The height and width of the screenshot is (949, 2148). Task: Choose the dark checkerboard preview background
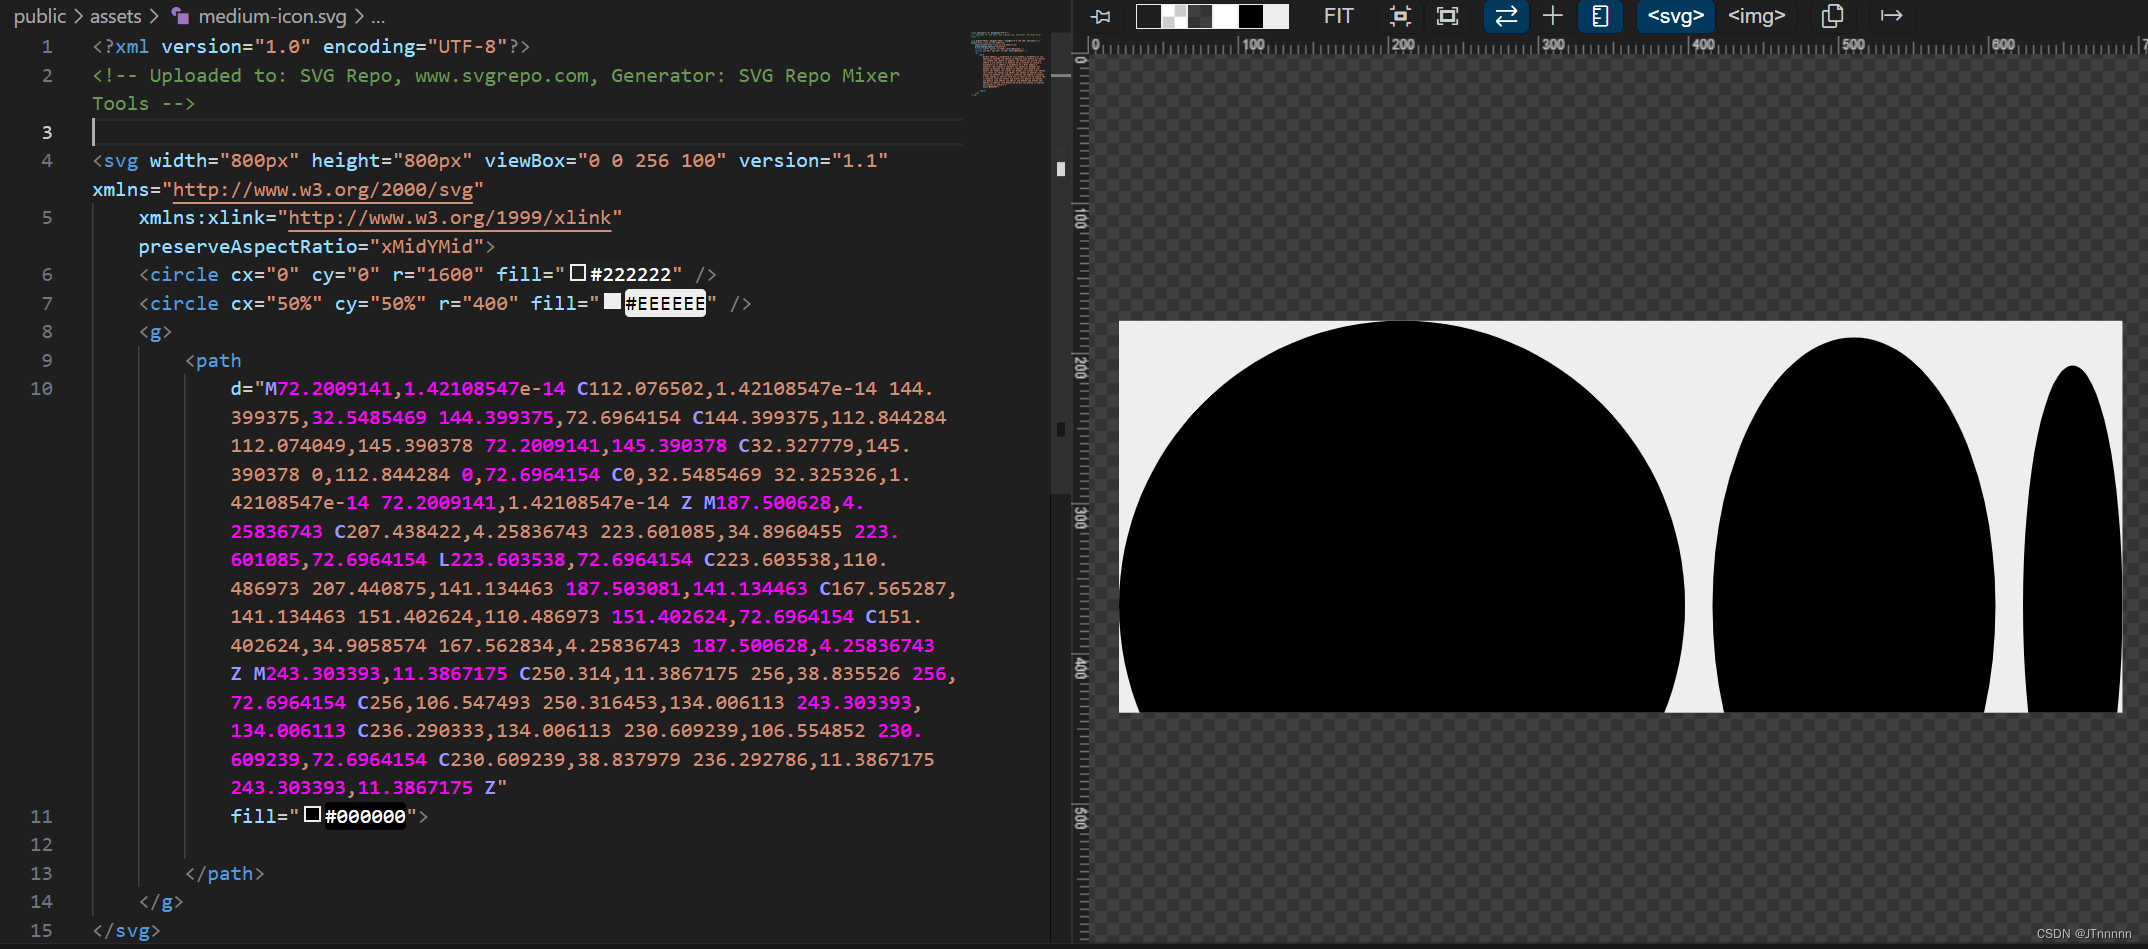point(1199,16)
